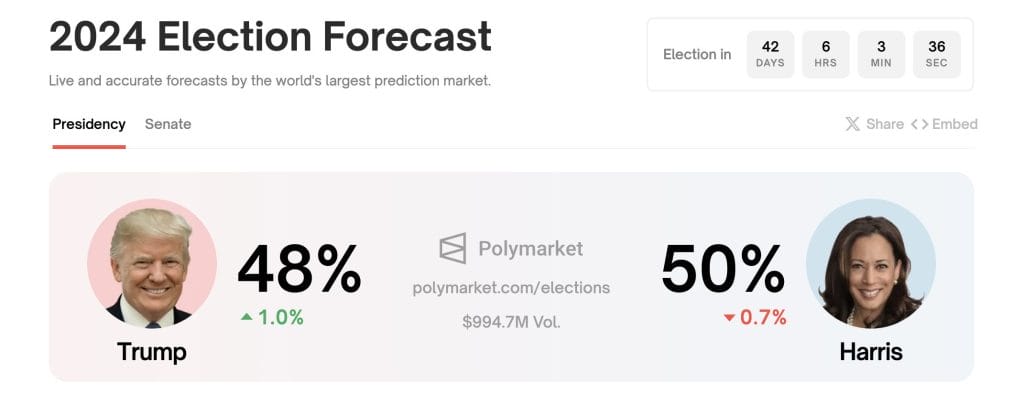This screenshot has height=405, width=1024.
Task: Click Trump's portrait photo
Action: click(x=152, y=264)
